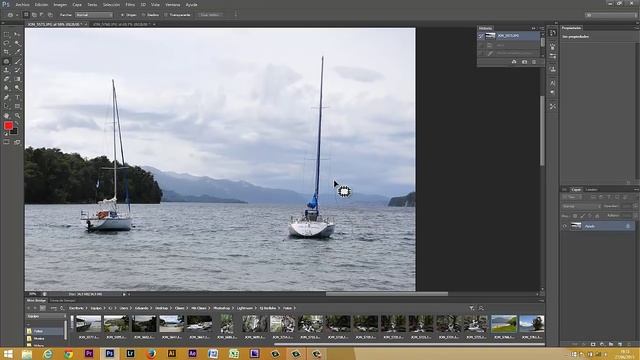This screenshot has height=360, width=640.
Task: Open the Ventana menu
Action: (173, 4)
